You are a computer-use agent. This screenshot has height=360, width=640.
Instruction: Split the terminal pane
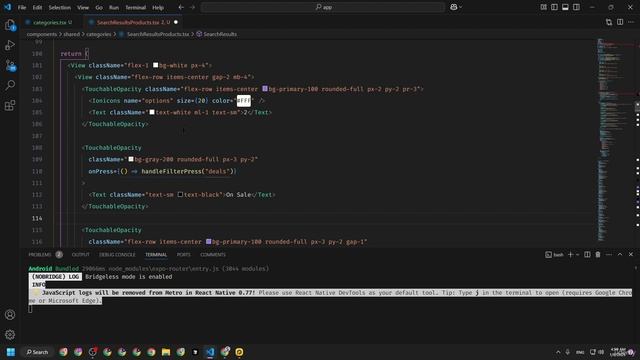587,255
